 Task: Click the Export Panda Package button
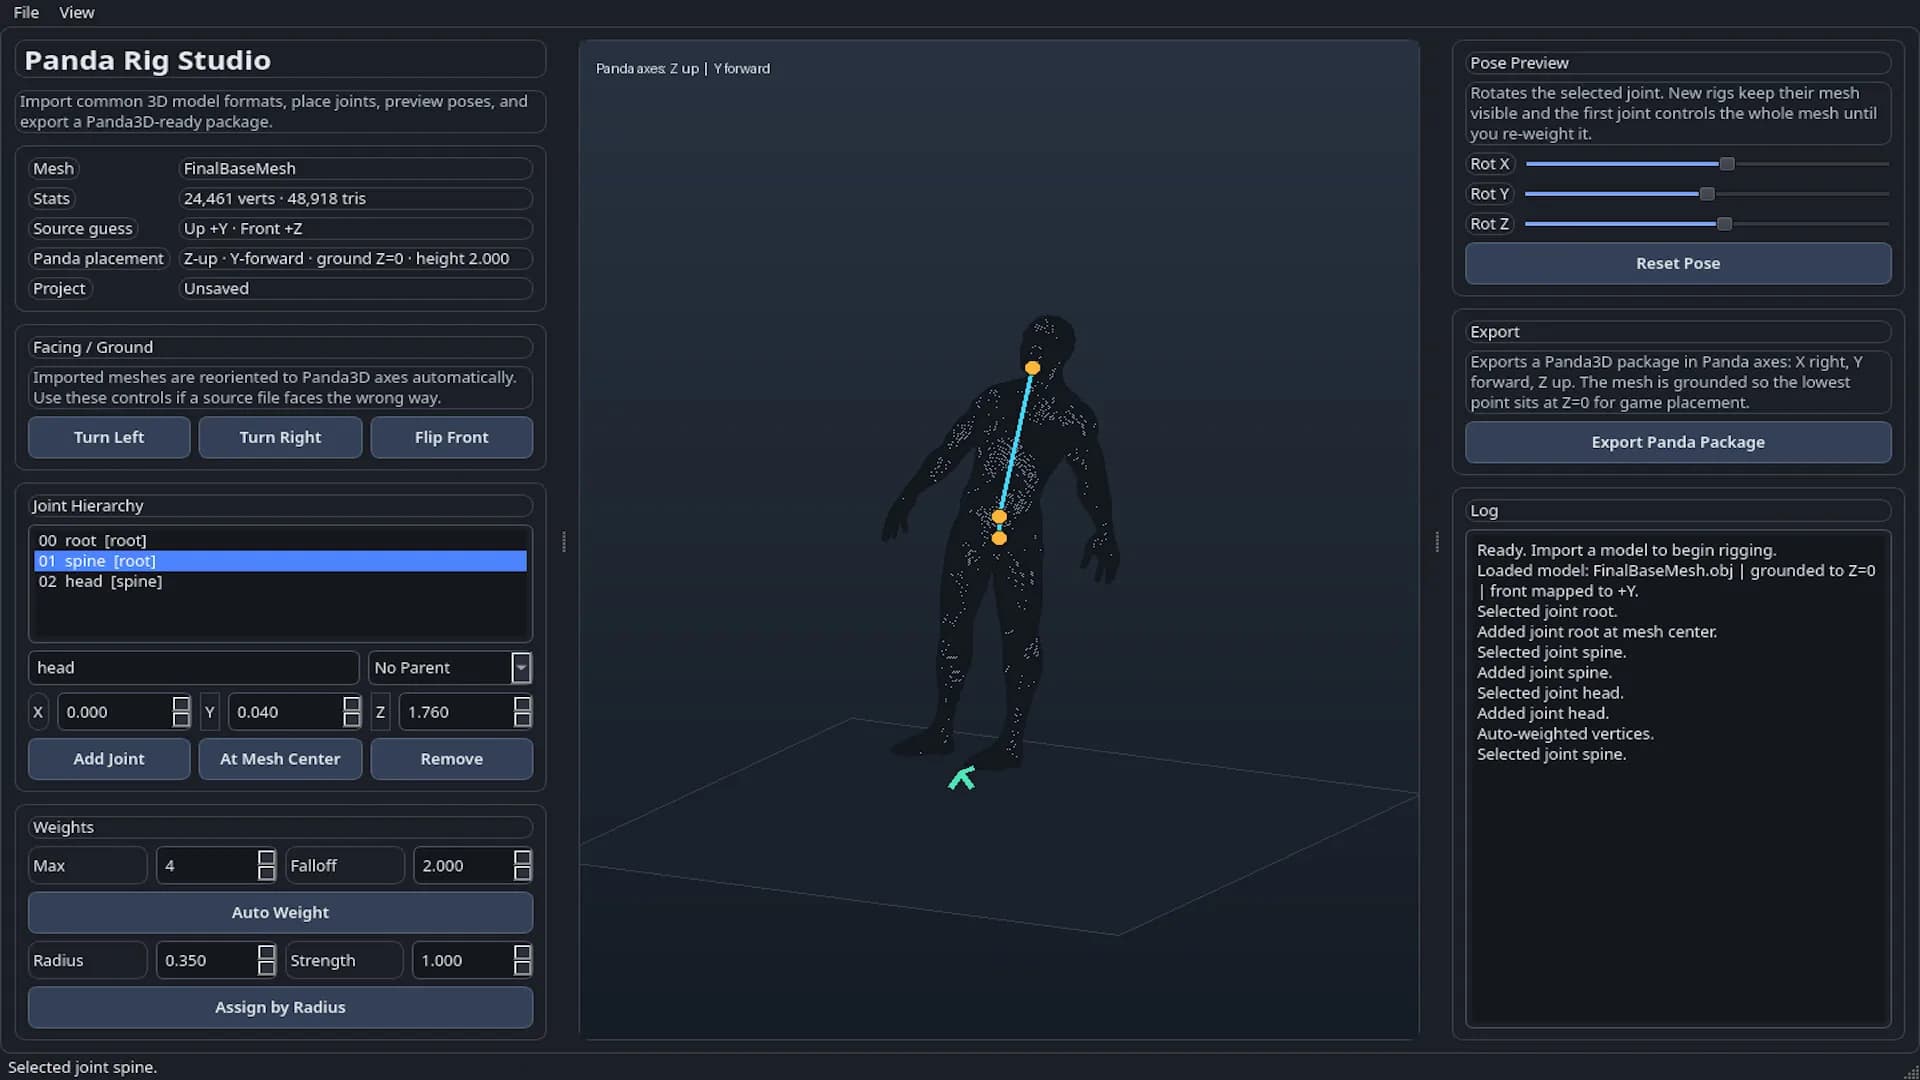coord(1678,442)
